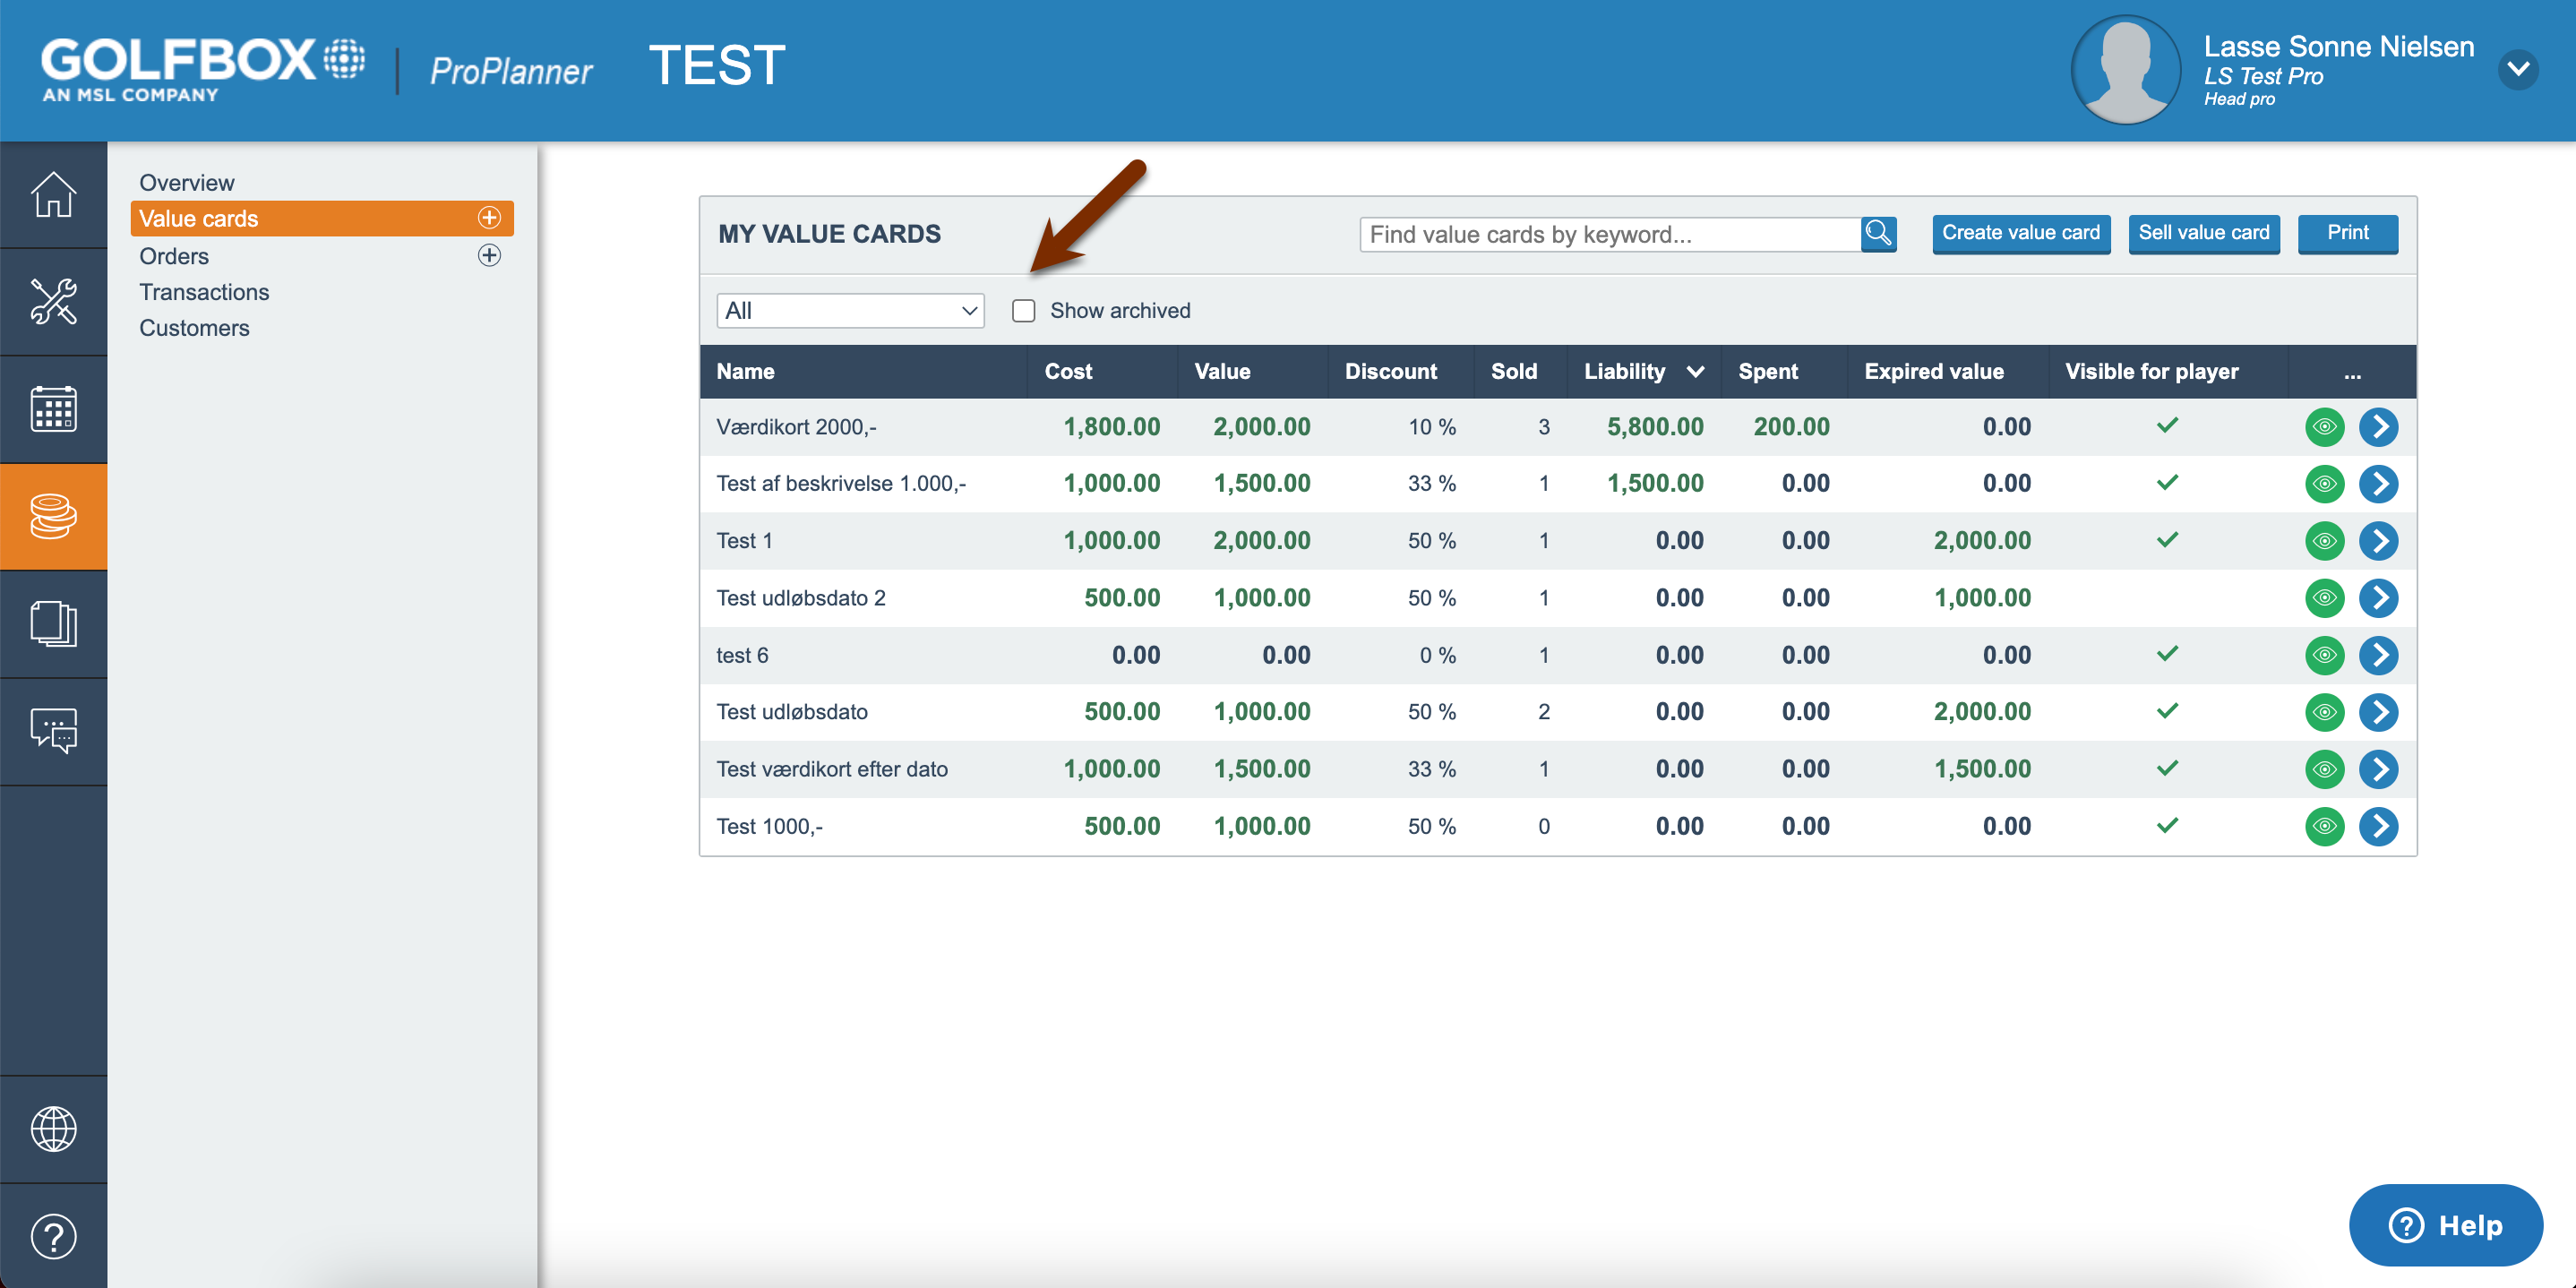Toggle eye visibility for Test af beskrivelse 1.000,-
2576x1288 pixels.
pyautogui.click(x=2324, y=484)
